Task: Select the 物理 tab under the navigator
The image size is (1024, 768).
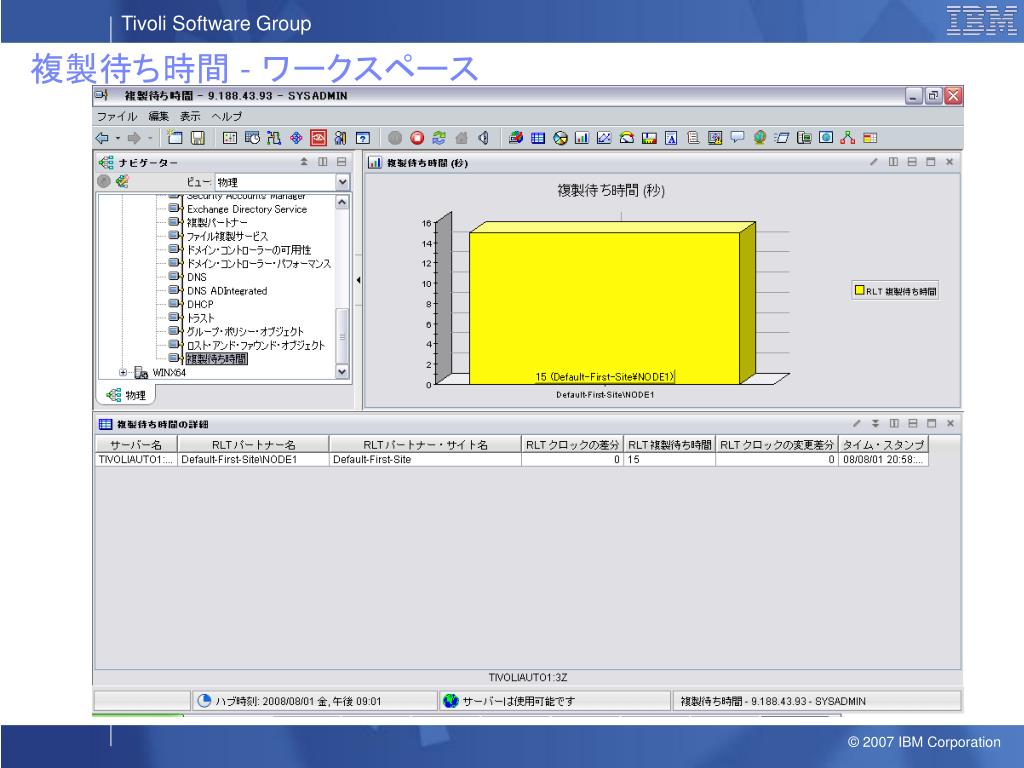Action: [127, 395]
